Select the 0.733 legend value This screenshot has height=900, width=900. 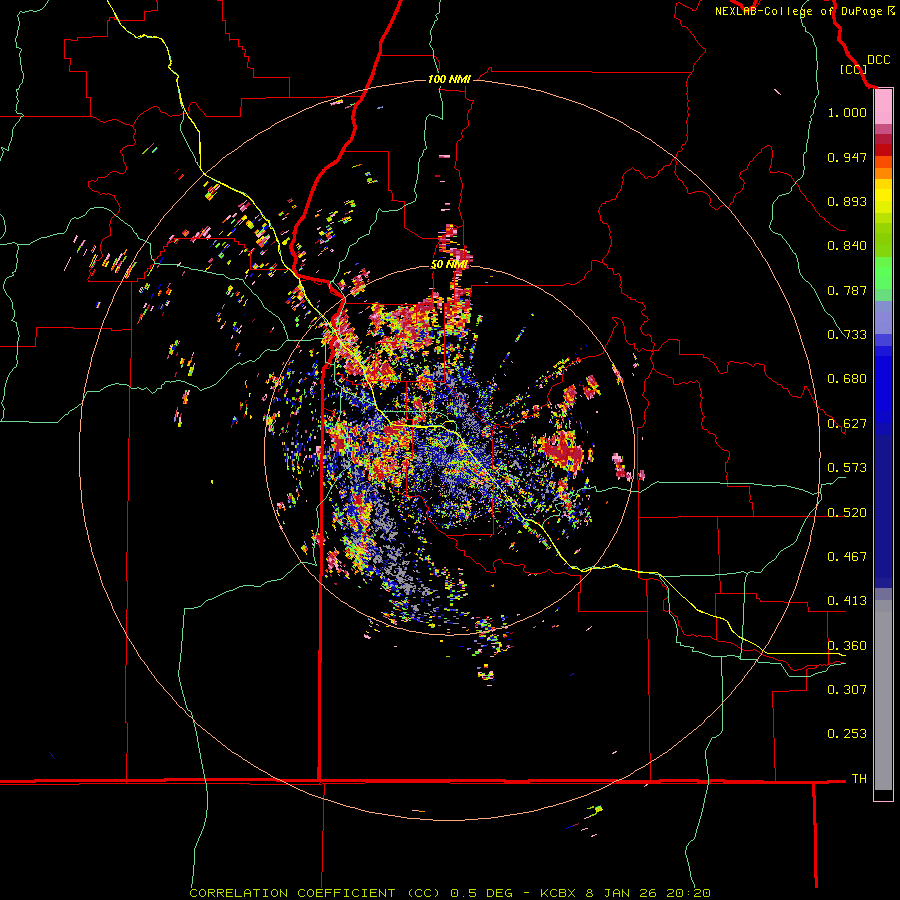pos(847,335)
